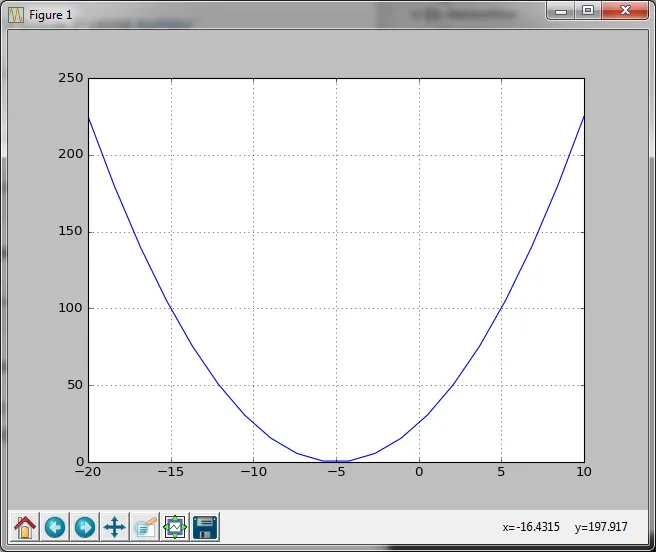This screenshot has height=552, width=656.
Task: Click the x-axis label −15
Action: (171, 472)
